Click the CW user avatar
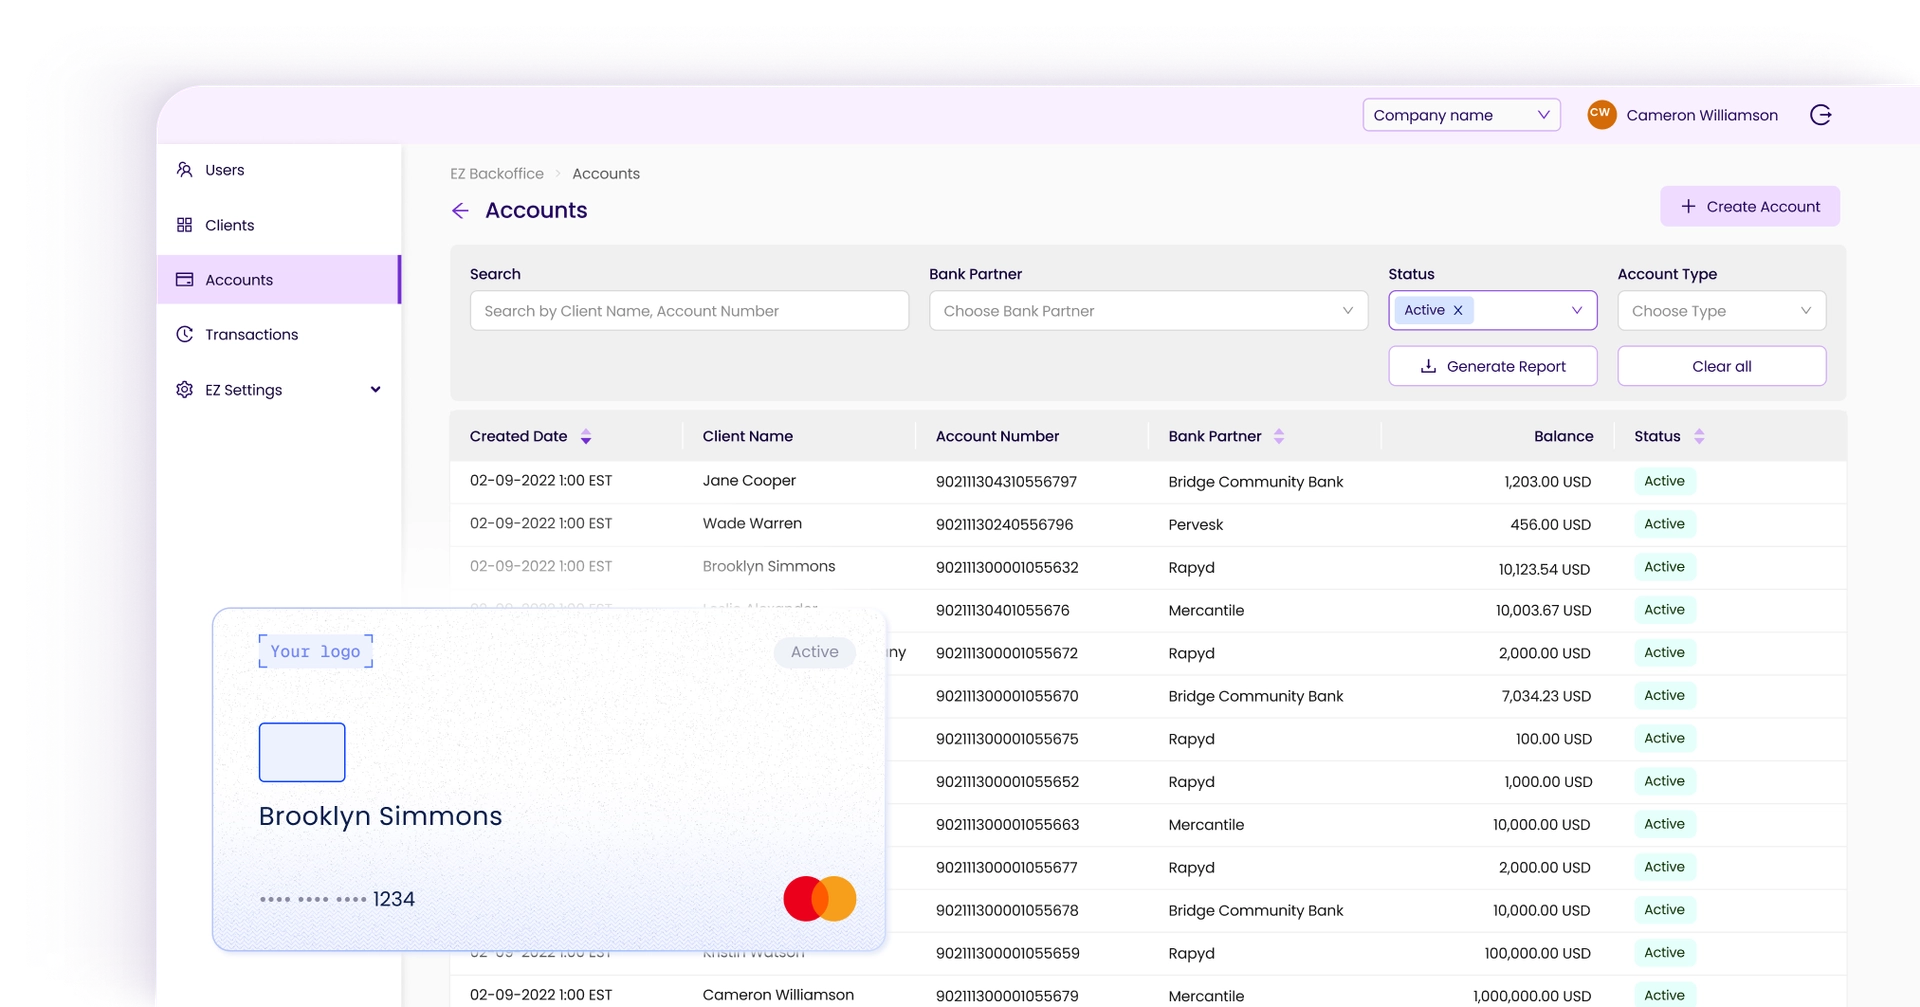The image size is (1920, 1007). (x=1601, y=114)
